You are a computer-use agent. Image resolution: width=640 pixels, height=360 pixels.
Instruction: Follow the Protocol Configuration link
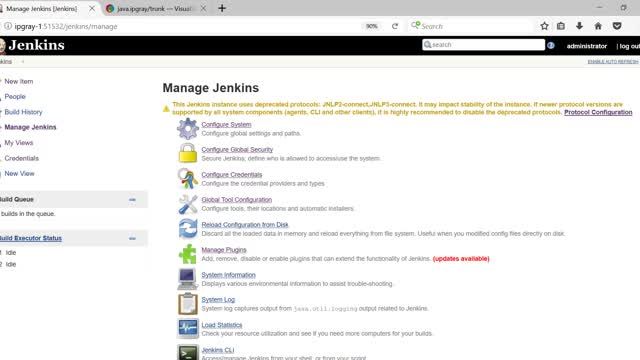(x=598, y=112)
